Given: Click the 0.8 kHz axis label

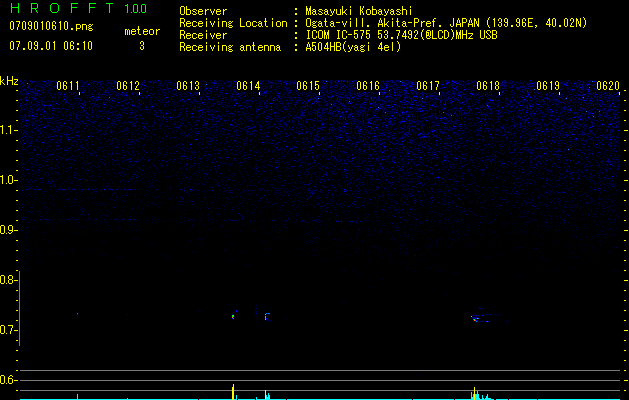Looking at the screenshot, I should [7, 280].
